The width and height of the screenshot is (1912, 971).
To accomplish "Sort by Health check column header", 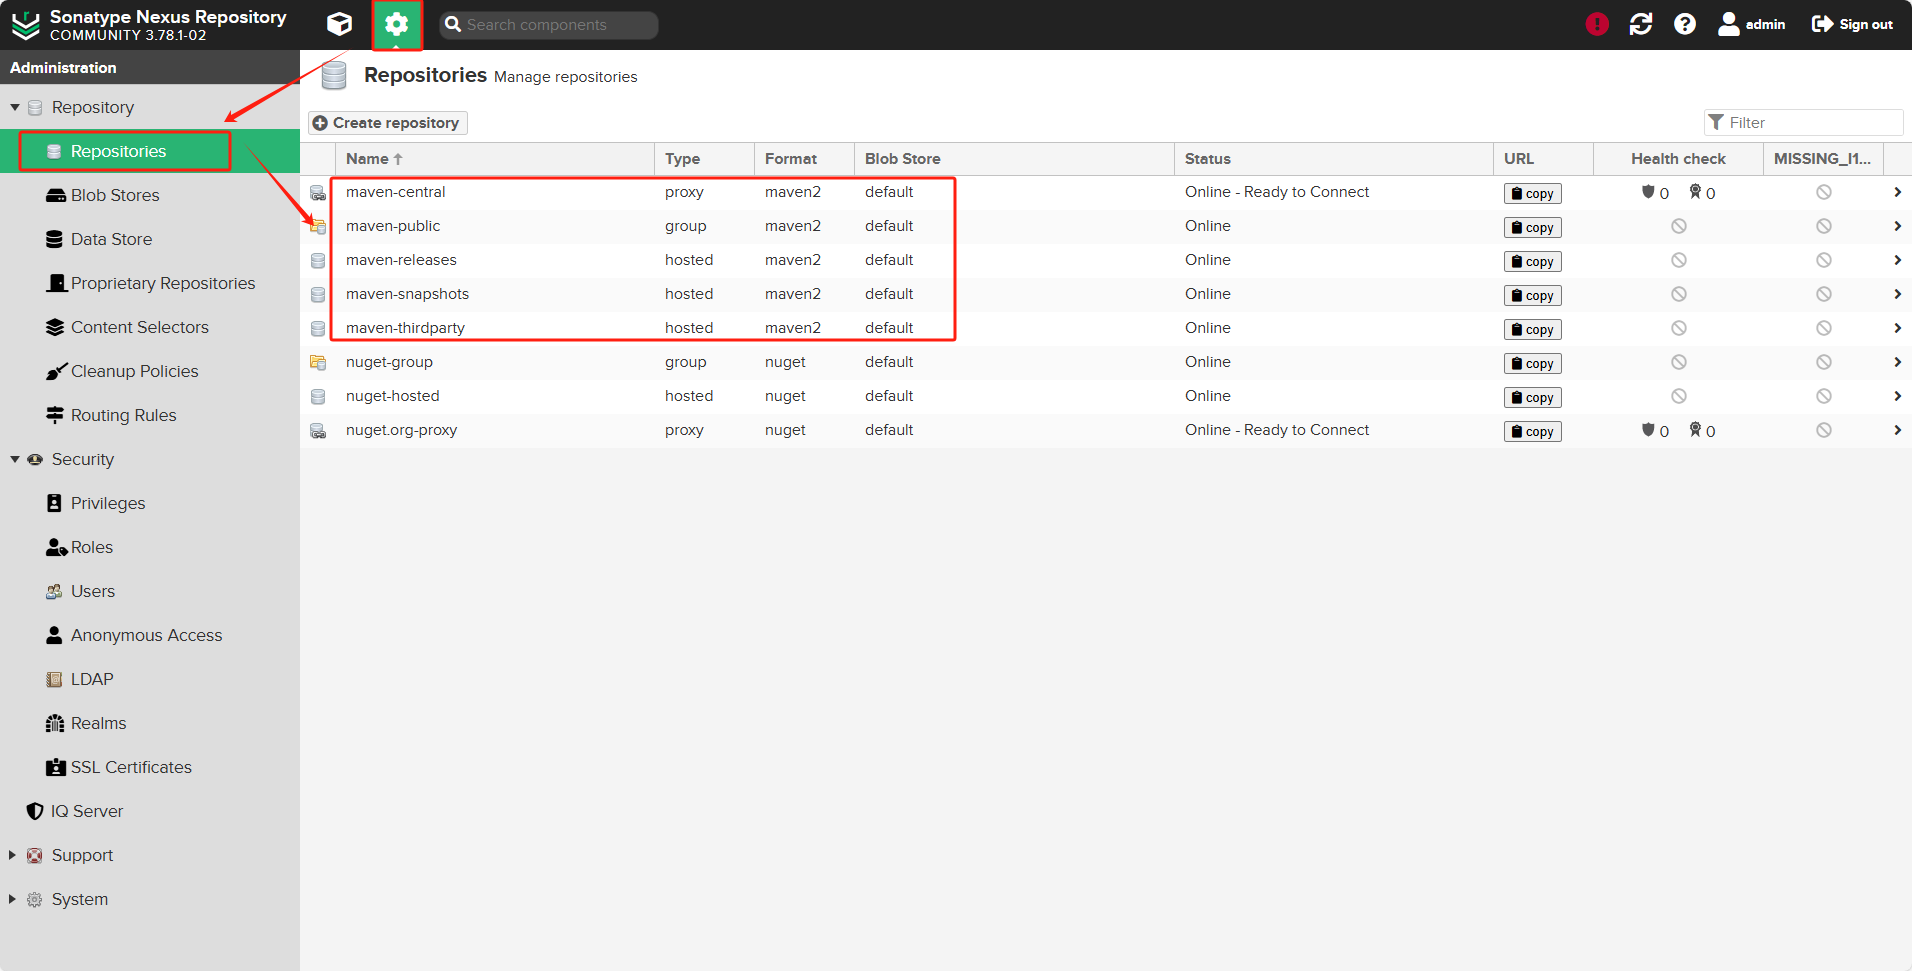I will (1678, 159).
